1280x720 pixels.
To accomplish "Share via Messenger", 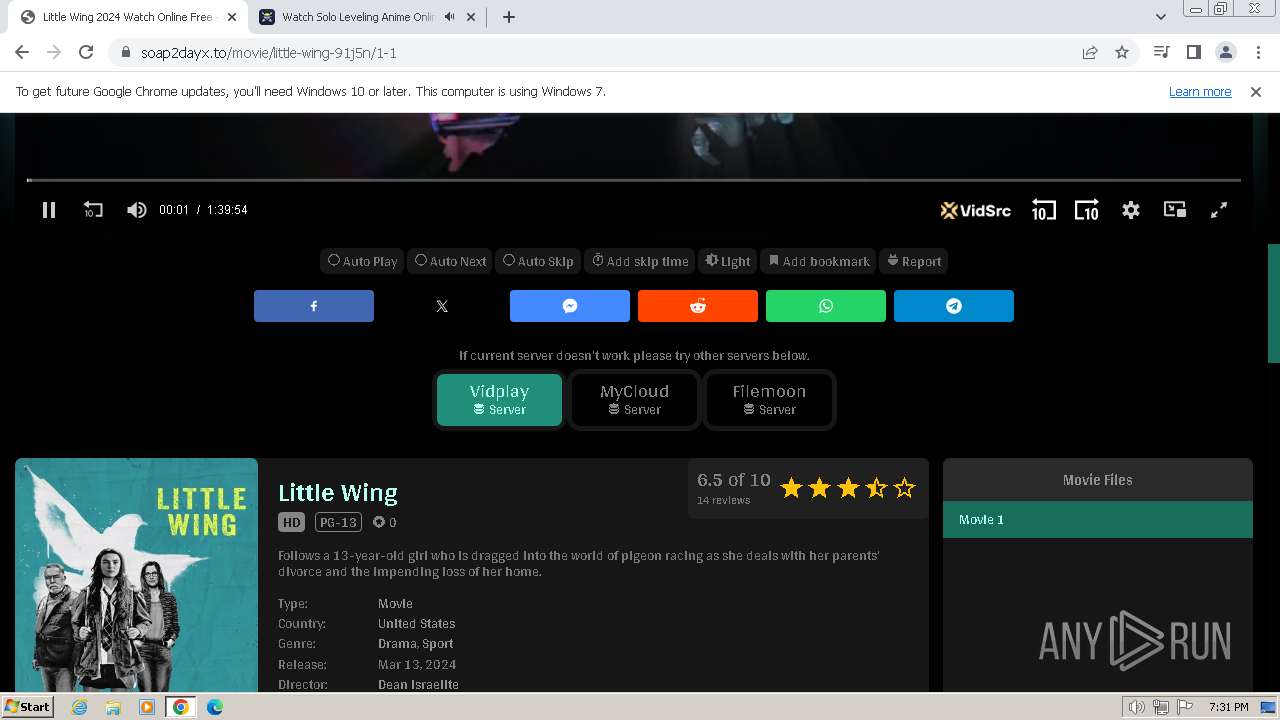I will [570, 306].
